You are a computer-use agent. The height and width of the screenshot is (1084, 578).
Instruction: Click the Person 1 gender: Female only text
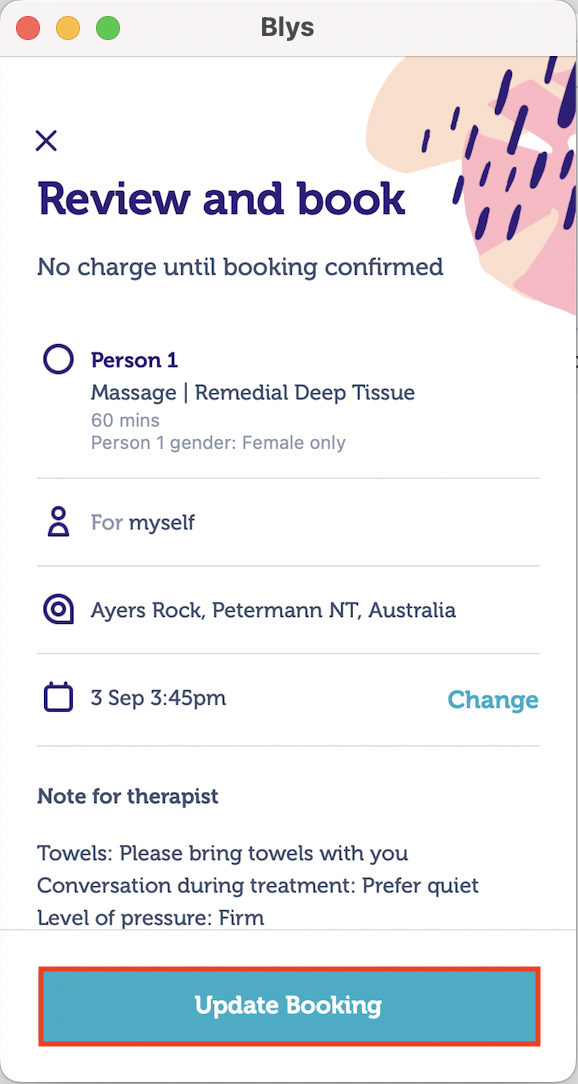click(x=218, y=442)
